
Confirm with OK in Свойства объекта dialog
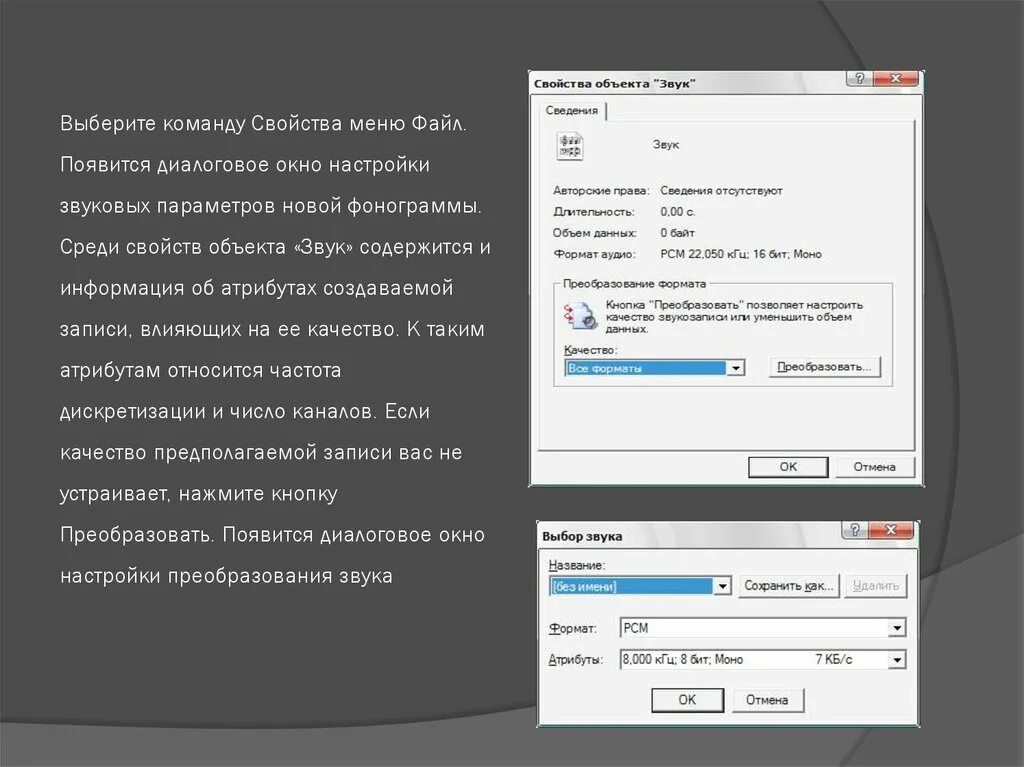[788, 466]
